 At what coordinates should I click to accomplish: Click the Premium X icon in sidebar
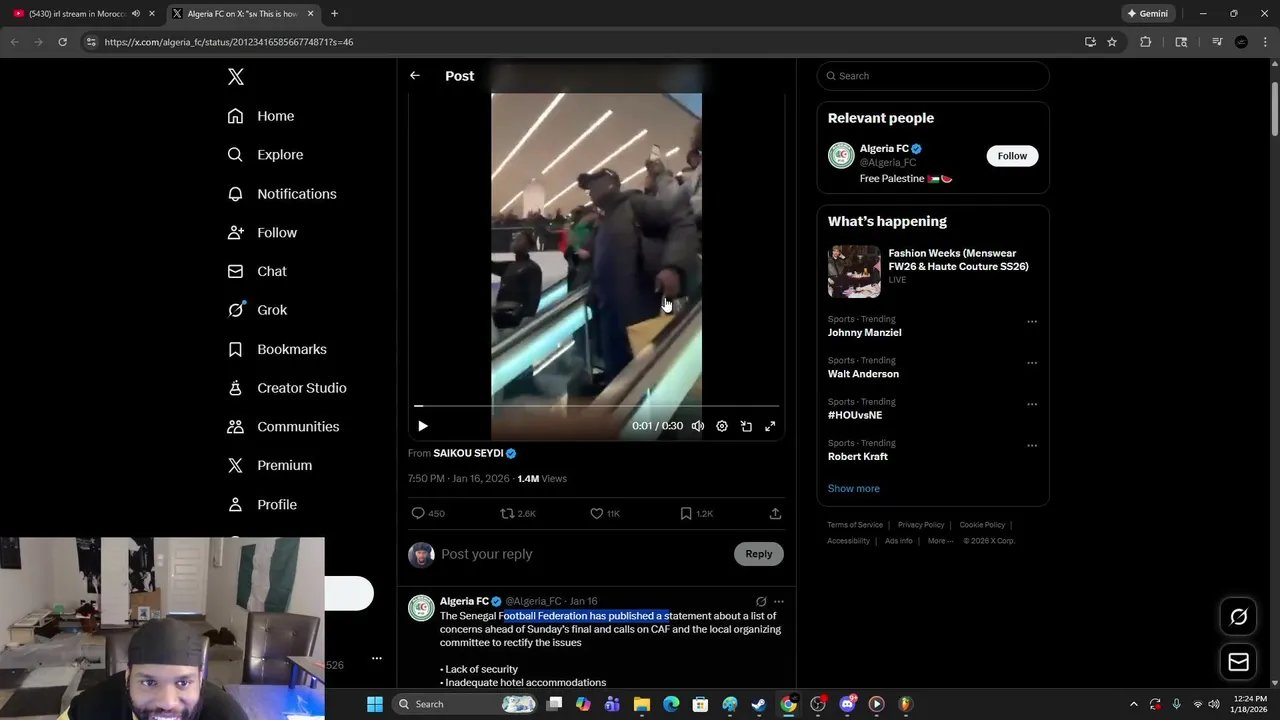[235, 466]
